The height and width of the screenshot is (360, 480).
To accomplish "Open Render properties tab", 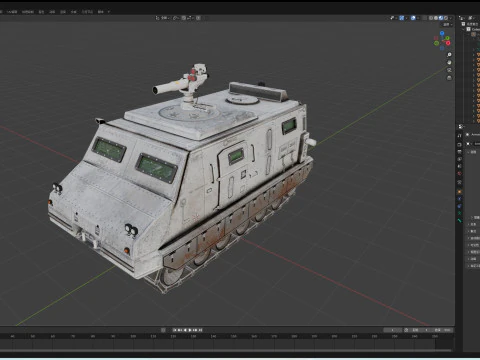I will (459, 144).
